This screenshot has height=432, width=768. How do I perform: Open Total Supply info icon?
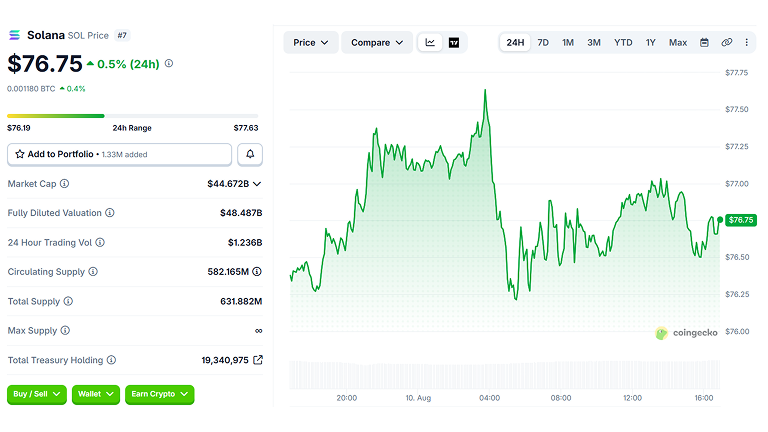[x=68, y=301]
